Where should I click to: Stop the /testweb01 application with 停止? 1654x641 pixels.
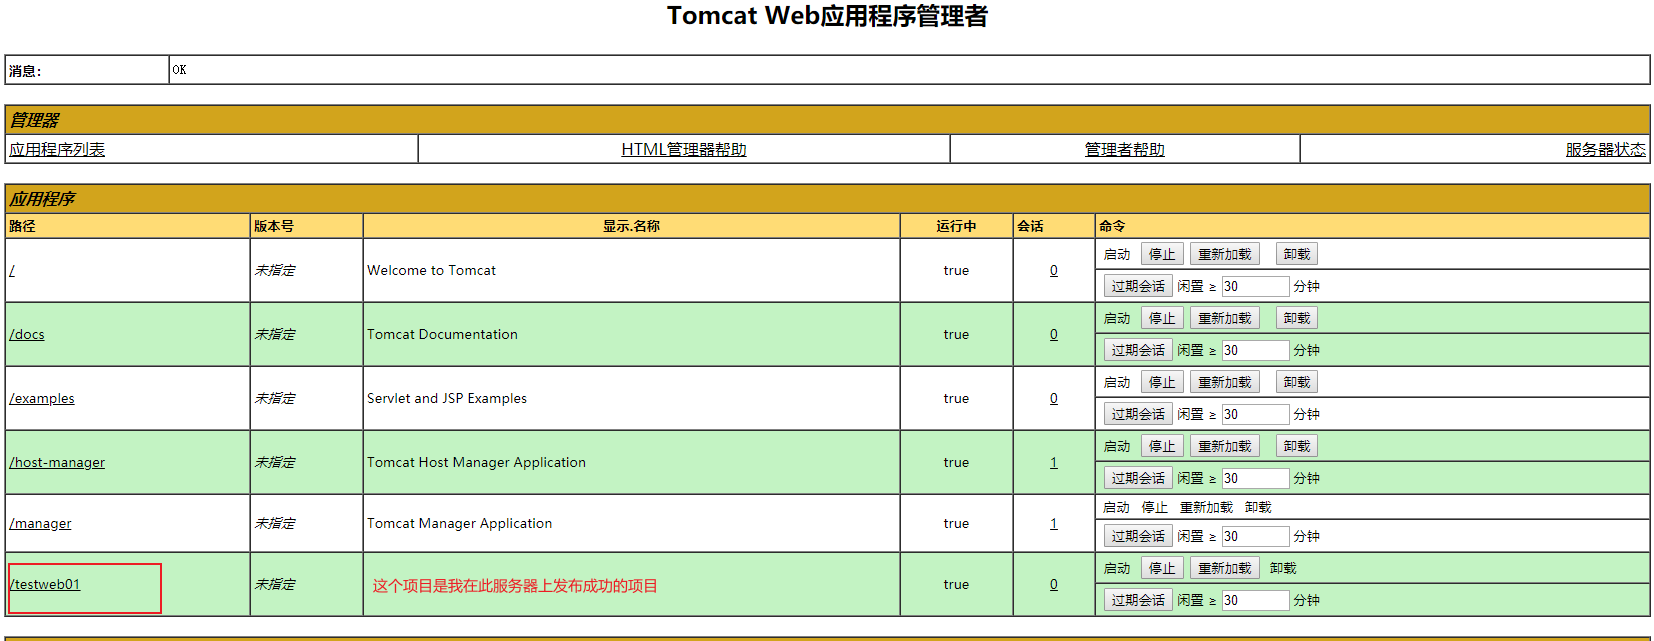[x=1162, y=568]
